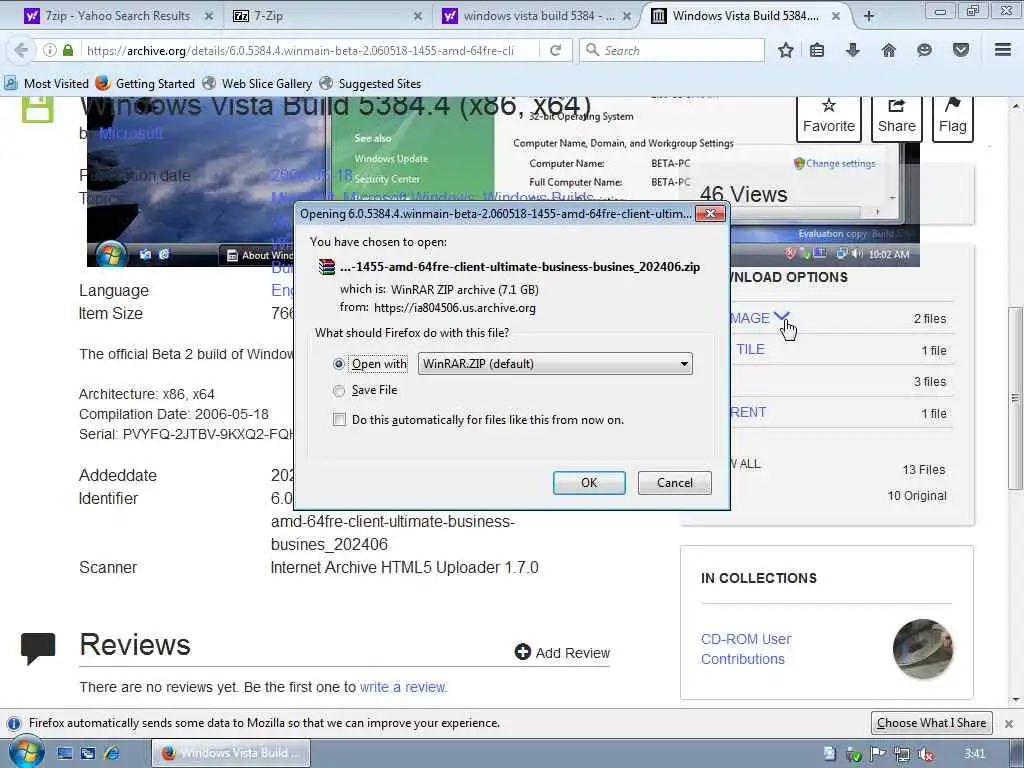The image size is (1024, 768).
Task: Click Choose What I Share button
Action: click(x=931, y=723)
